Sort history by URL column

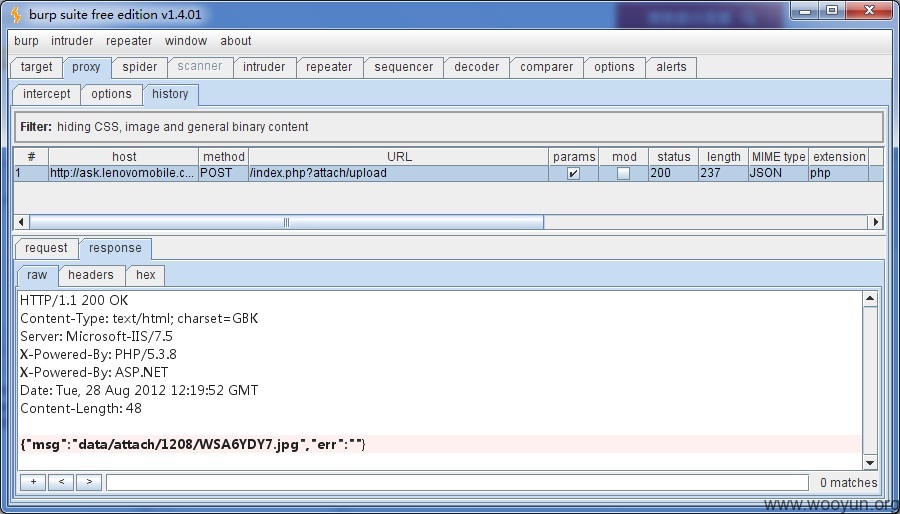399,157
